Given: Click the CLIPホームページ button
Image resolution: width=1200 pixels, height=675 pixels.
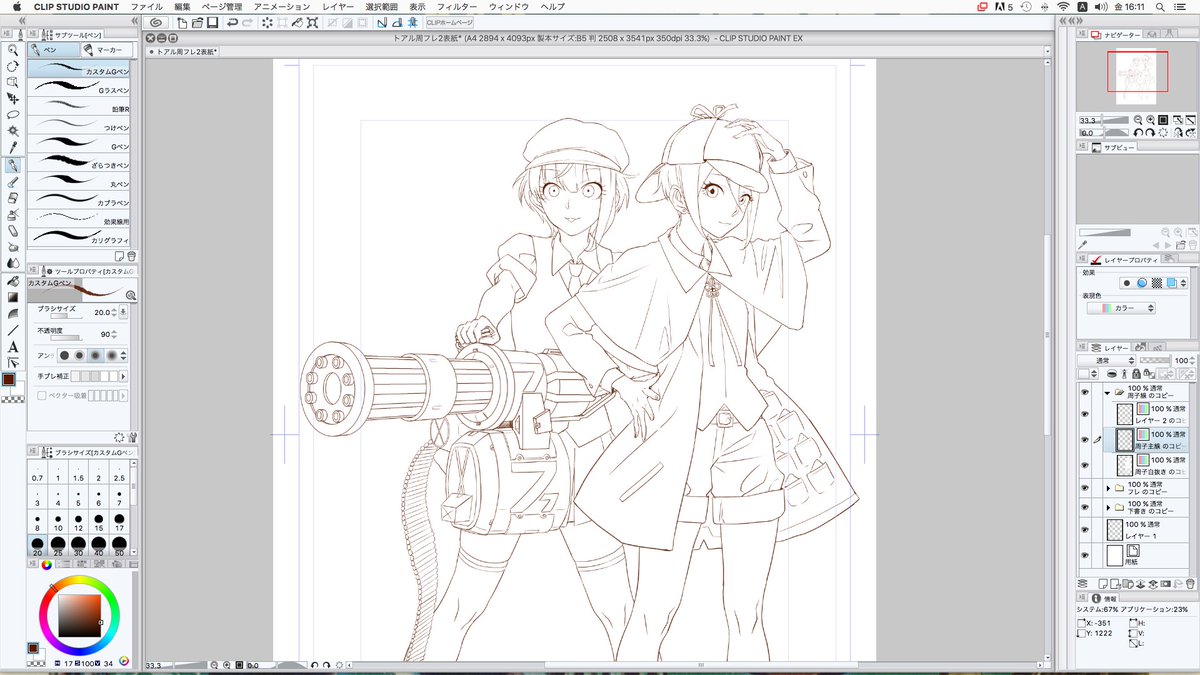Looking at the screenshot, I should coord(449,22).
